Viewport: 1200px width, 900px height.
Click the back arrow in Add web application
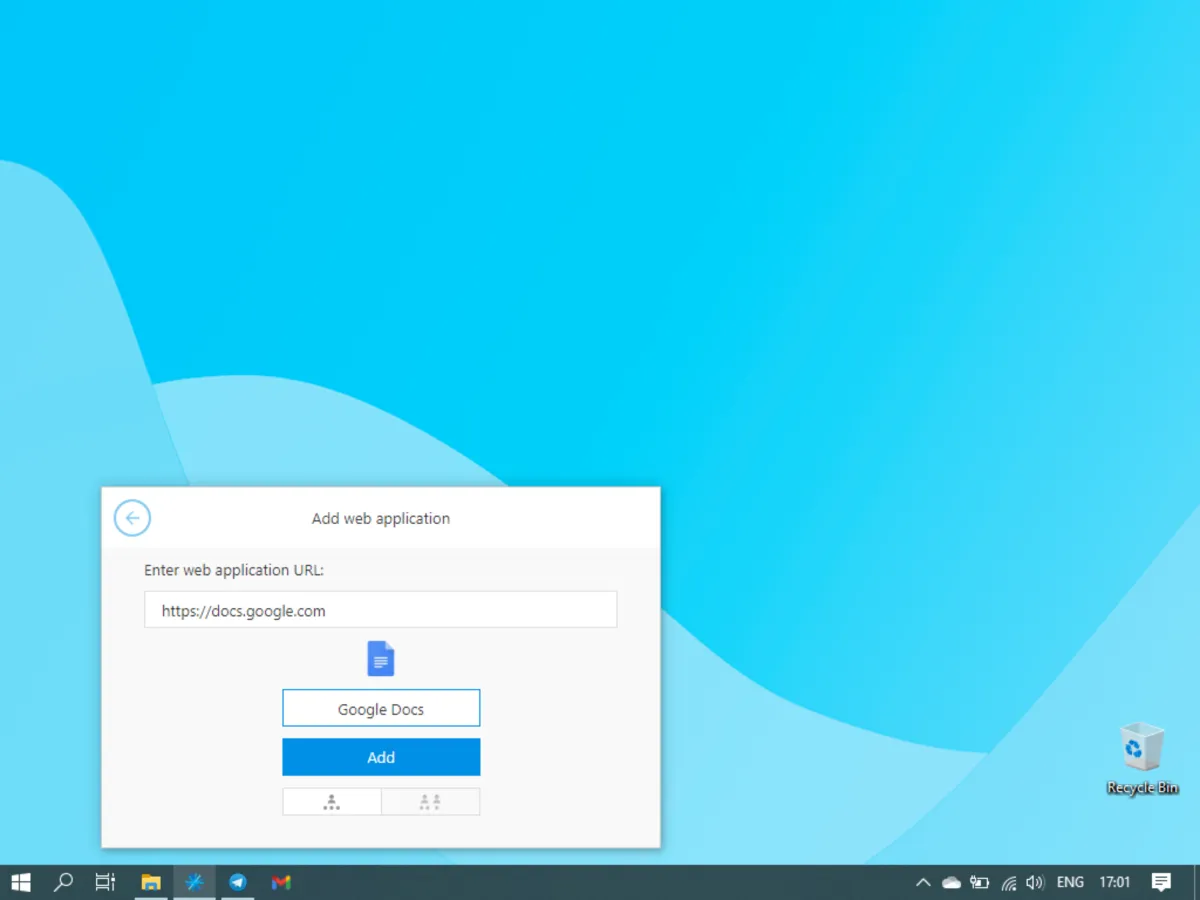132,518
